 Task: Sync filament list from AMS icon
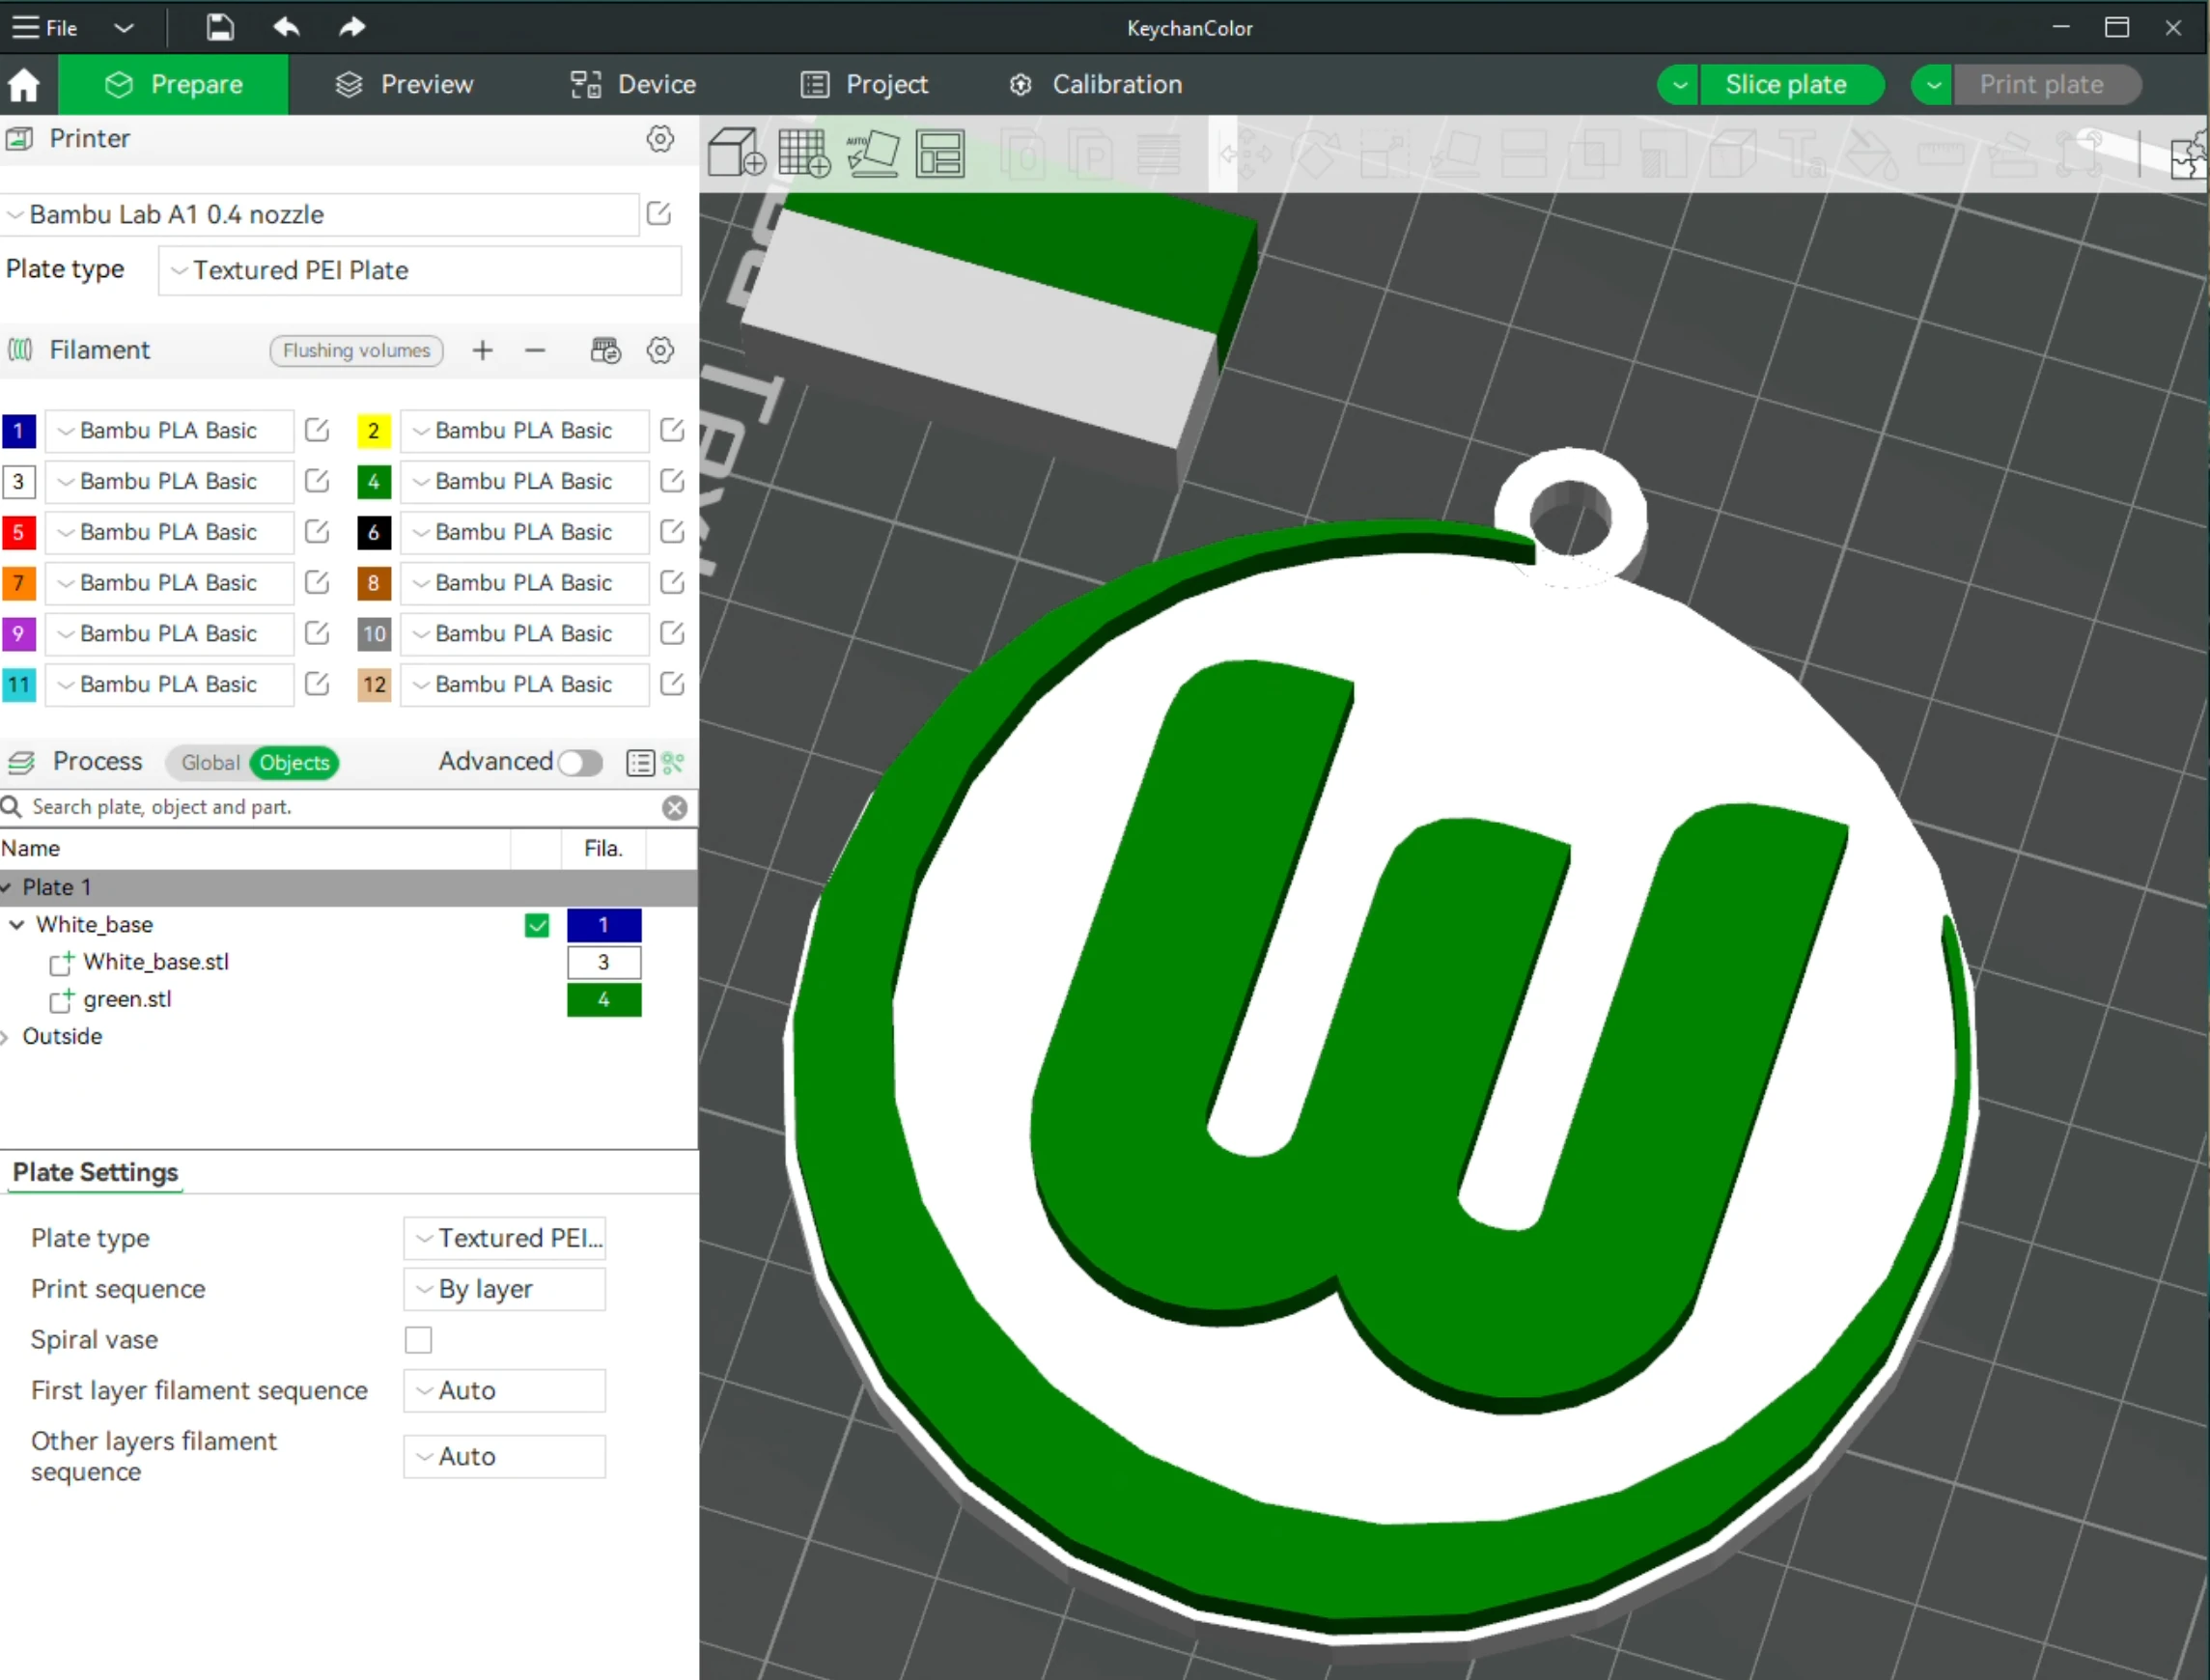[605, 350]
